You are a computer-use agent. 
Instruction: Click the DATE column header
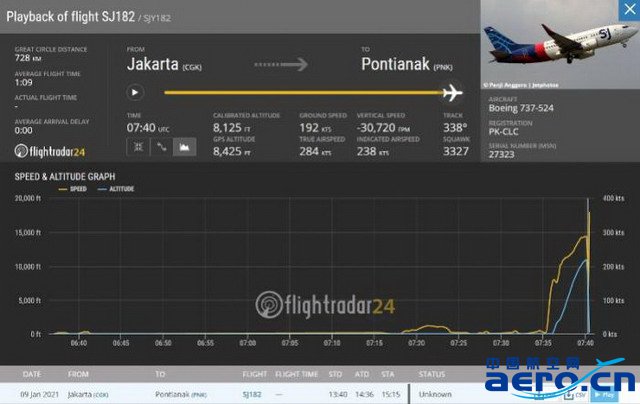(32, 374)
